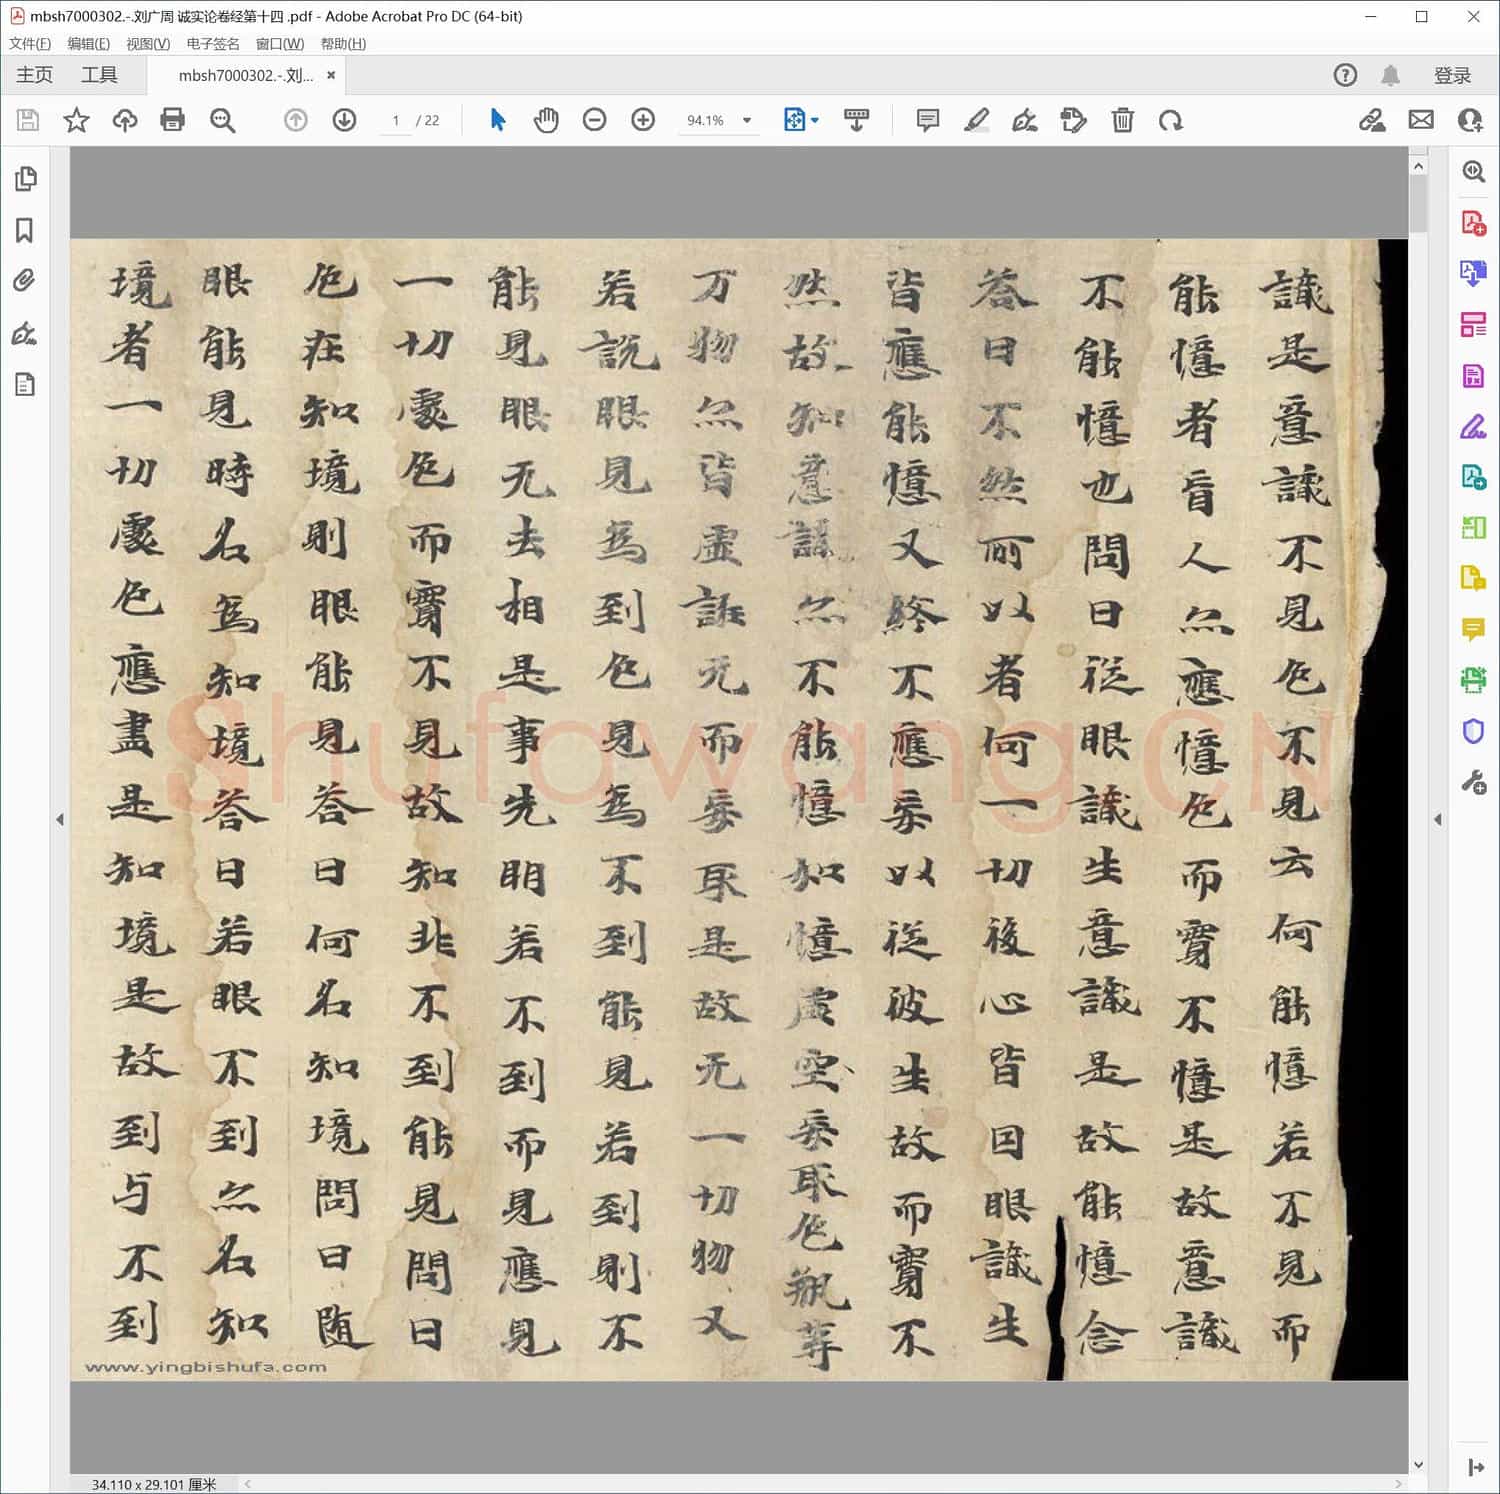This screenshot has width=1500, height=1494.
Task: Expand the left navigation pane
Action: click(x=60, y=819)
